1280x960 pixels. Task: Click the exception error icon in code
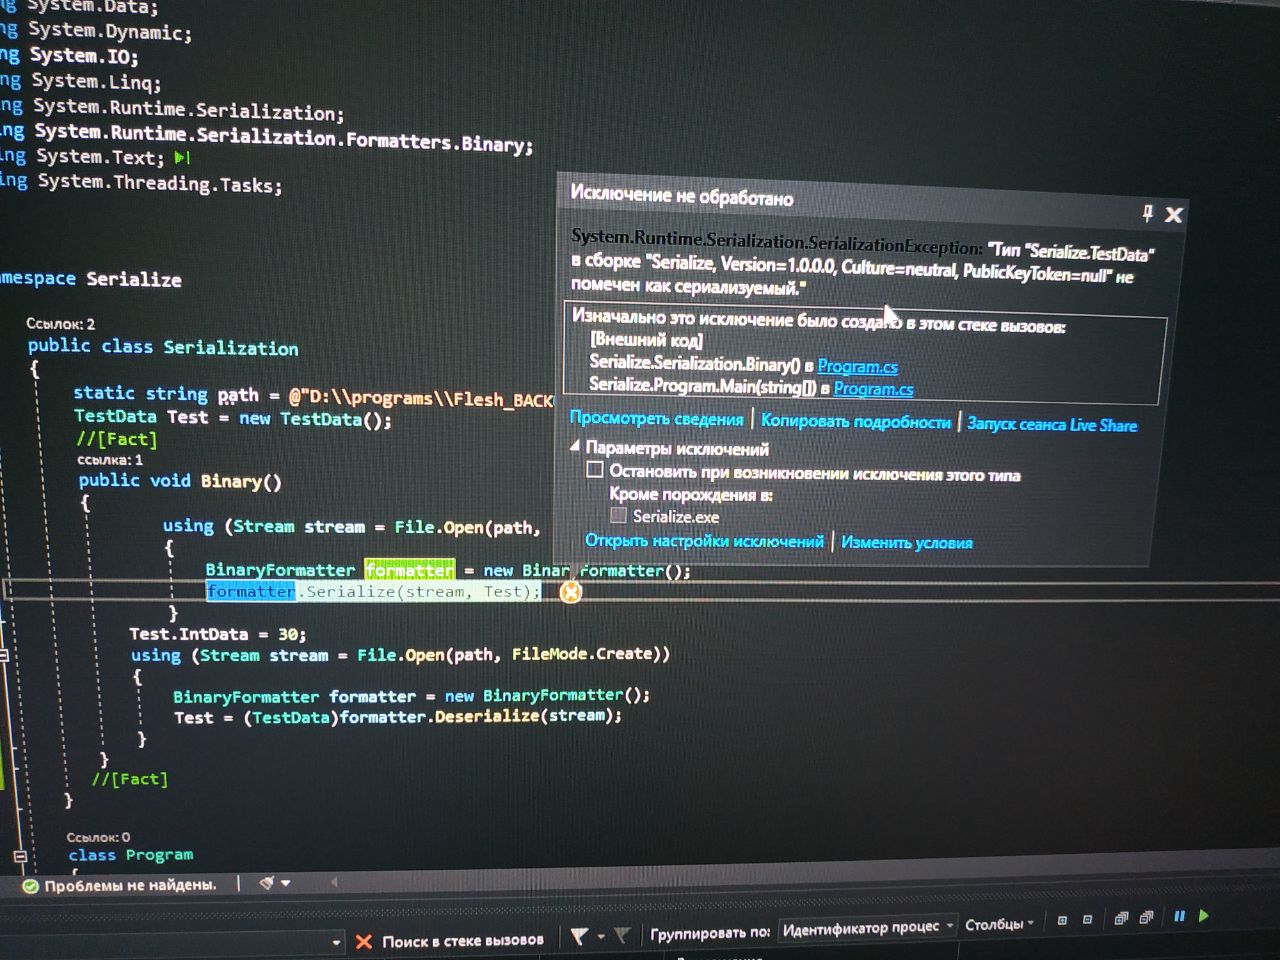coord(570,592)
